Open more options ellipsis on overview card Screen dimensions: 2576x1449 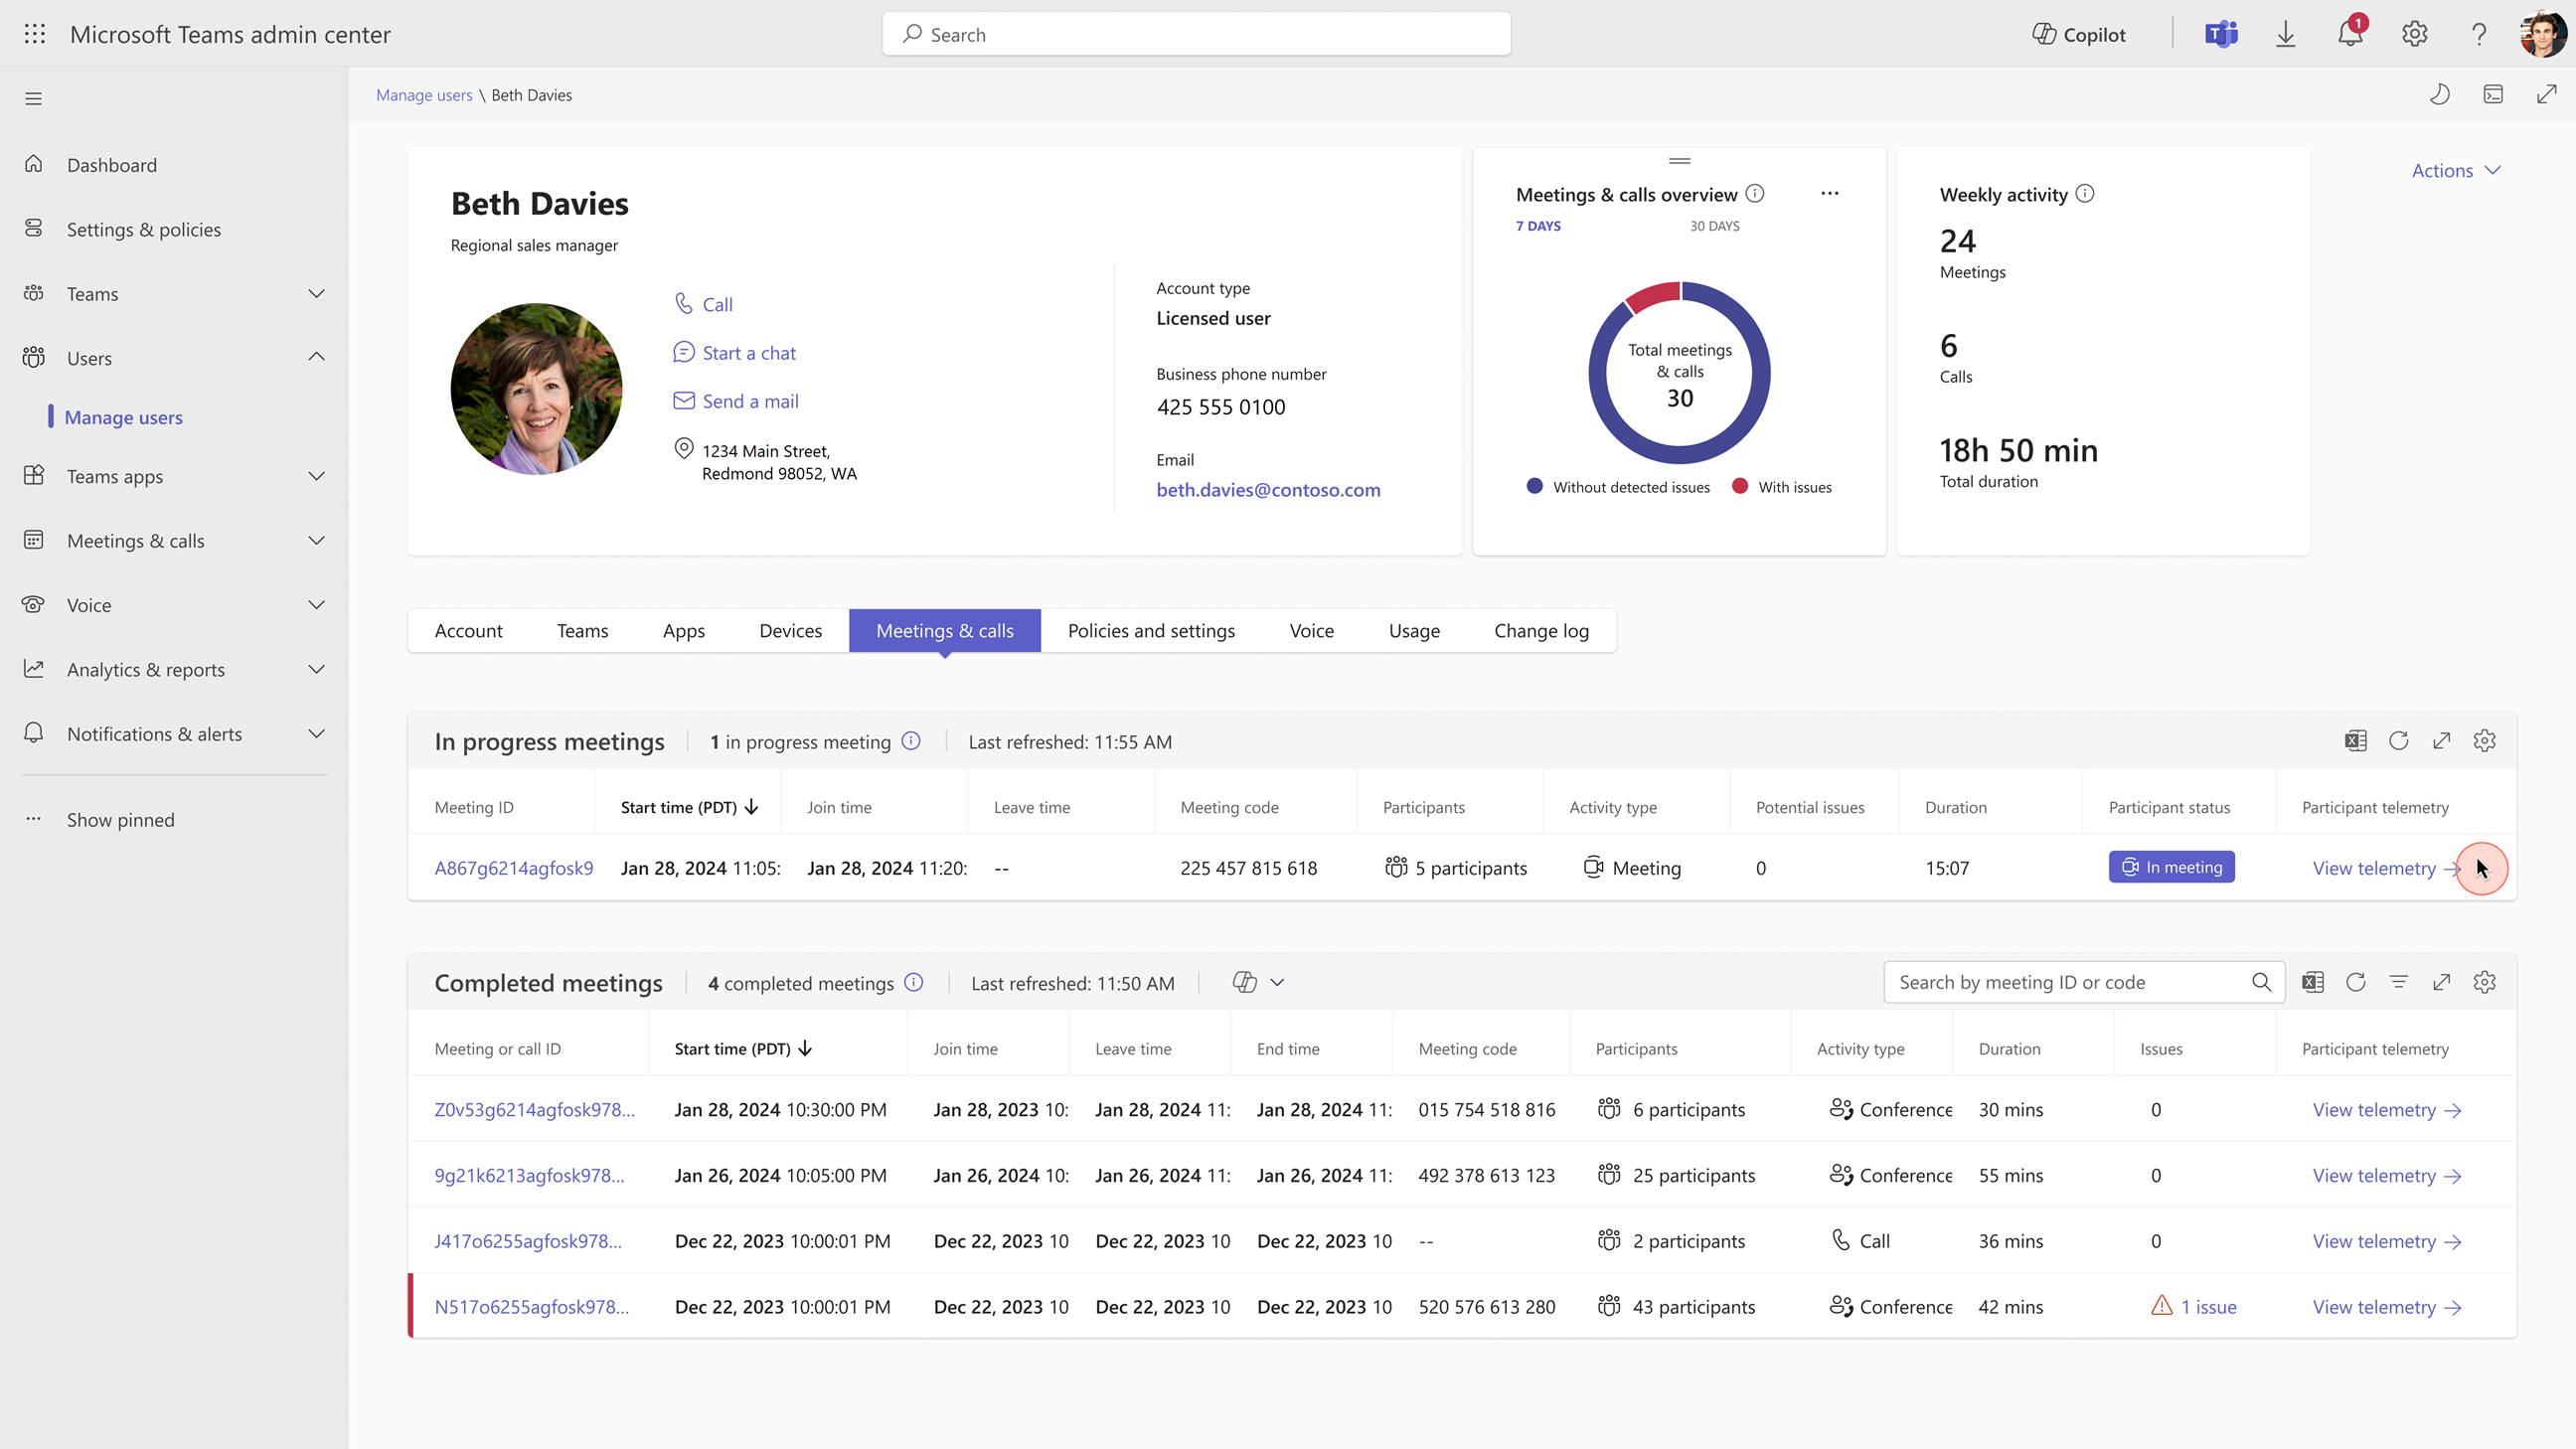point(1829,193)
